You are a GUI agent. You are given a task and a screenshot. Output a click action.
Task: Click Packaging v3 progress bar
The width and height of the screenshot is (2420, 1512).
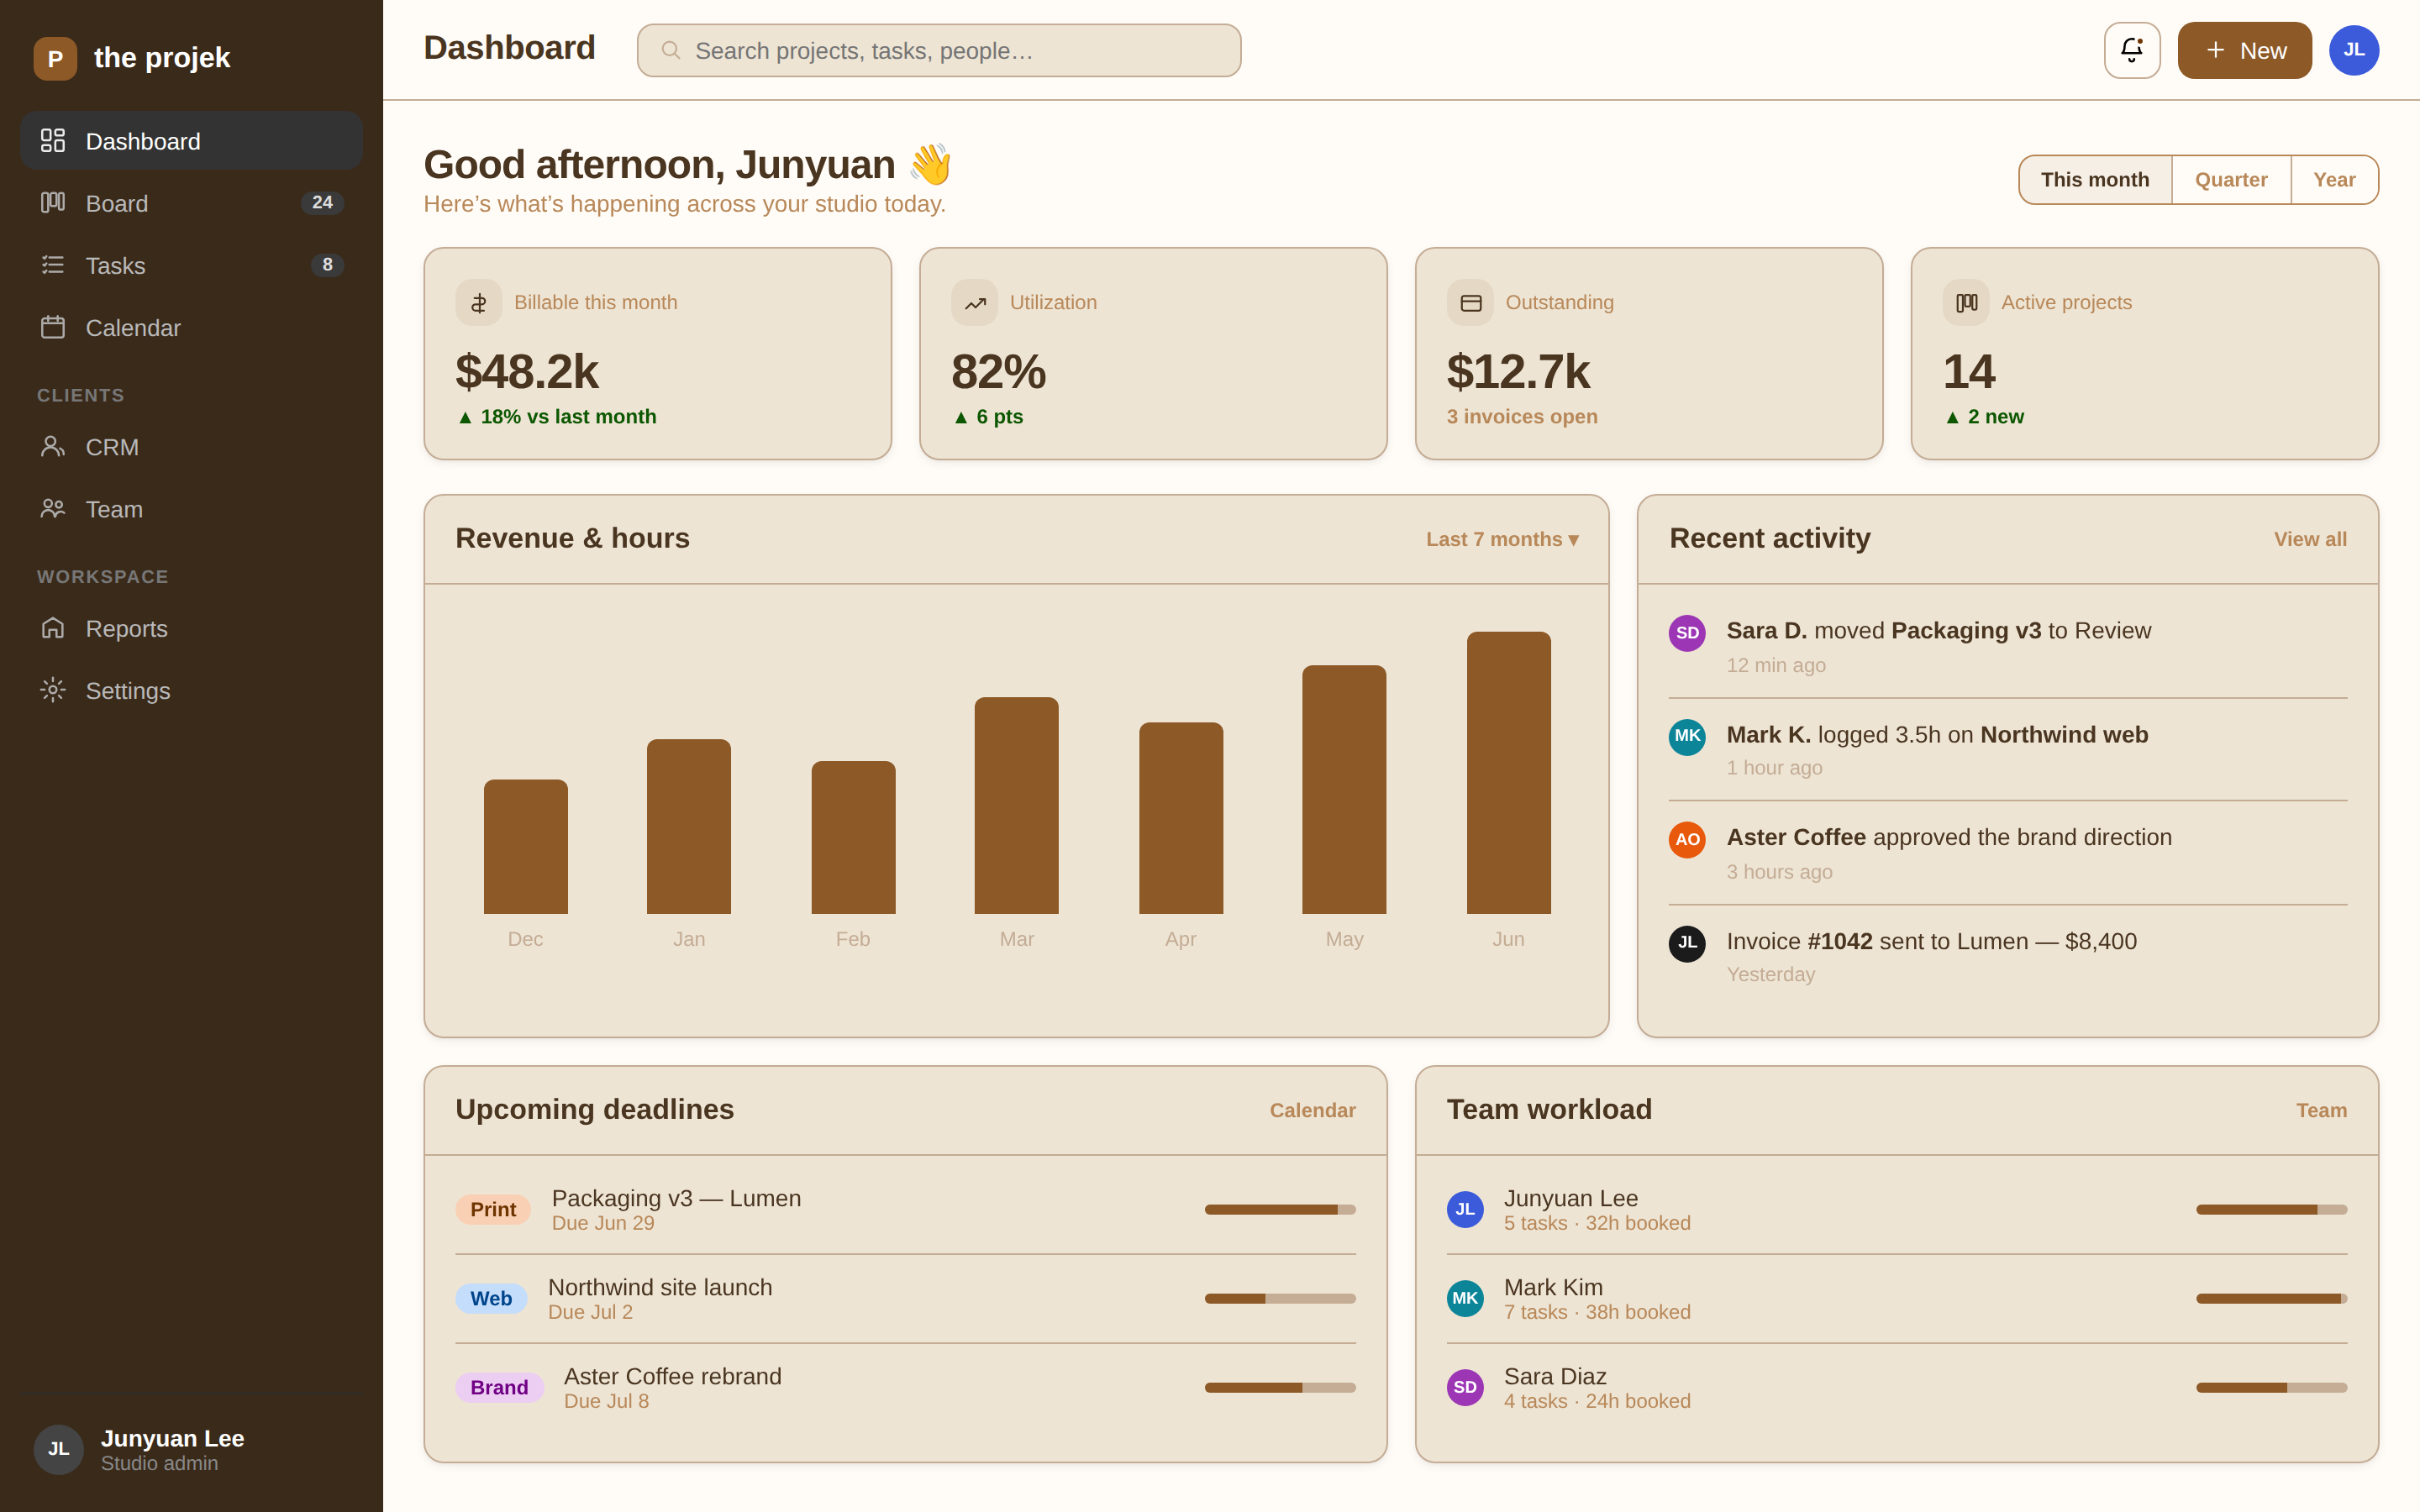tap(1280, 1209)
